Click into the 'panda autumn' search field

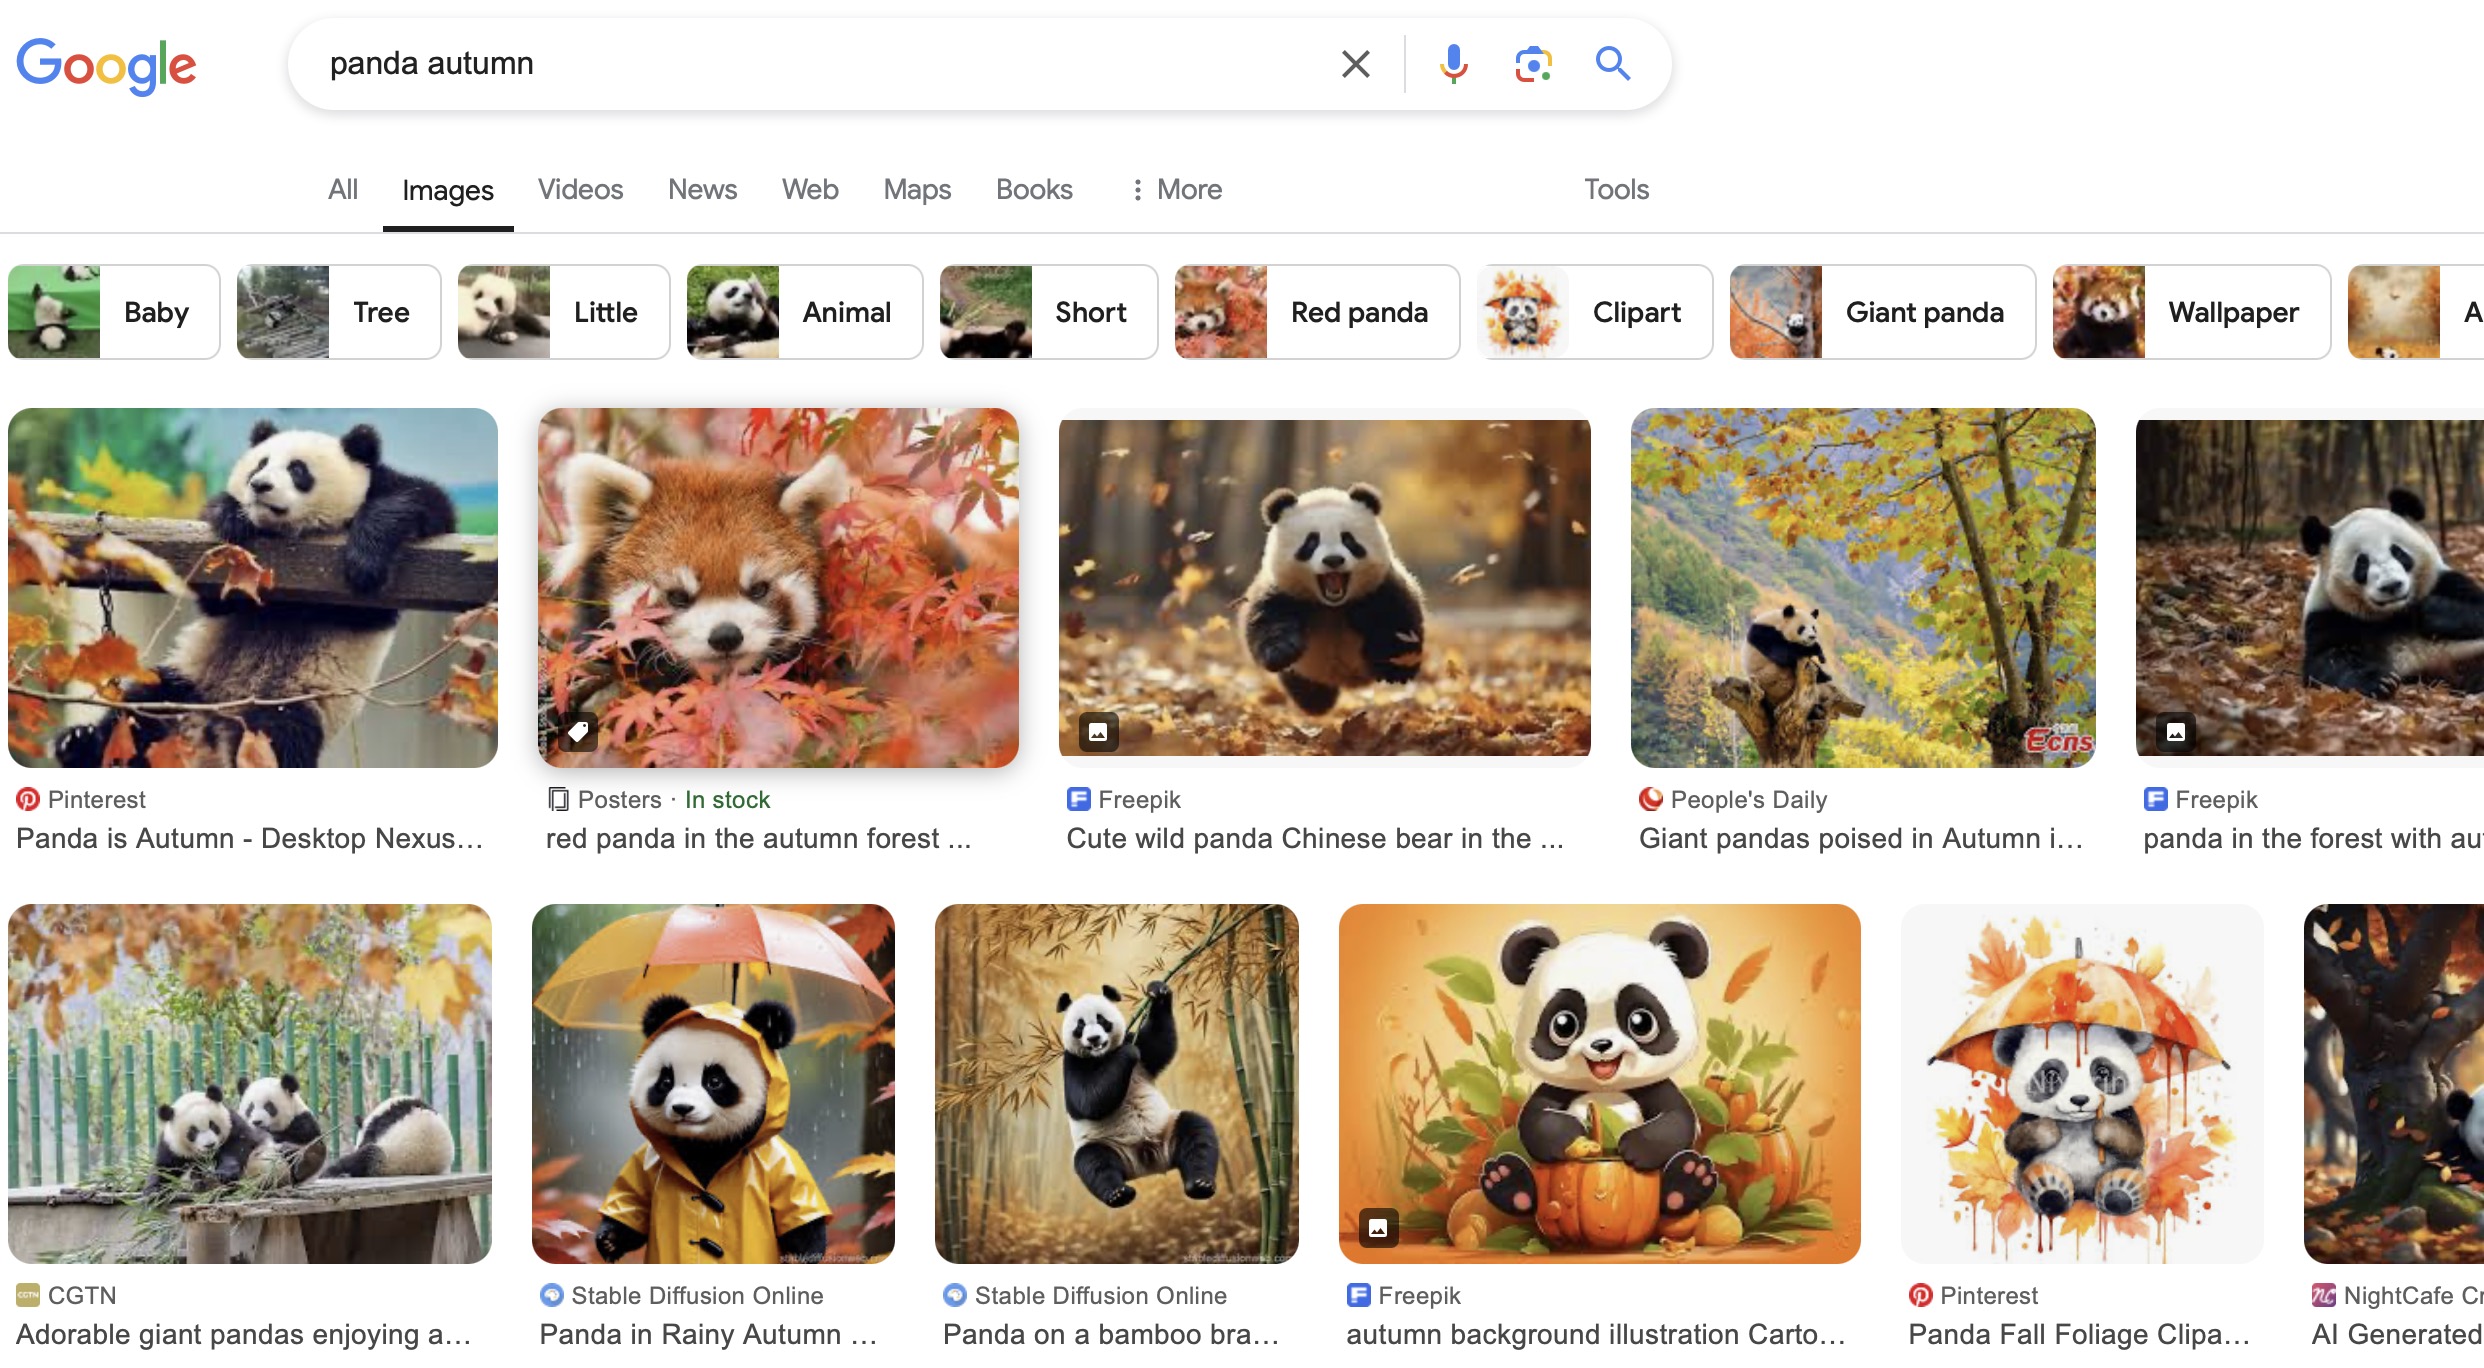tap(800, 64)
